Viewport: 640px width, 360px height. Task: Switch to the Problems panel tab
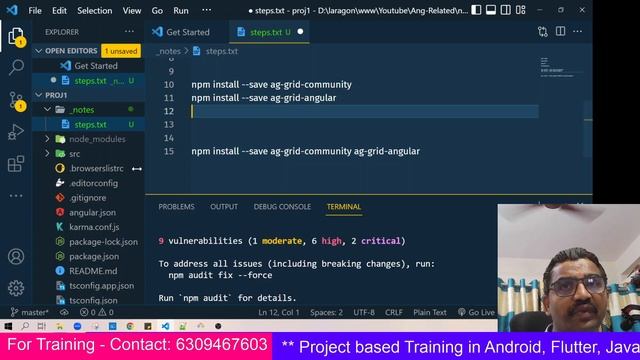pos(176,207)
